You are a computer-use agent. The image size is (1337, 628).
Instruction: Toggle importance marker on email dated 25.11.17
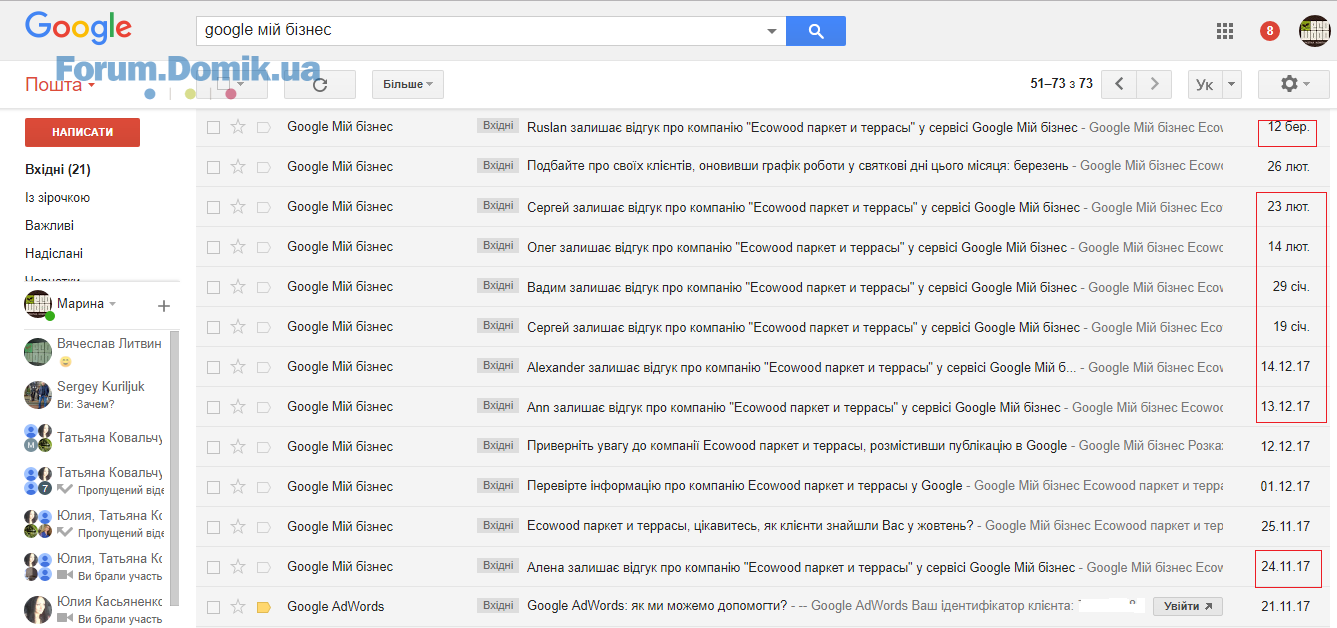coord(264,527)
